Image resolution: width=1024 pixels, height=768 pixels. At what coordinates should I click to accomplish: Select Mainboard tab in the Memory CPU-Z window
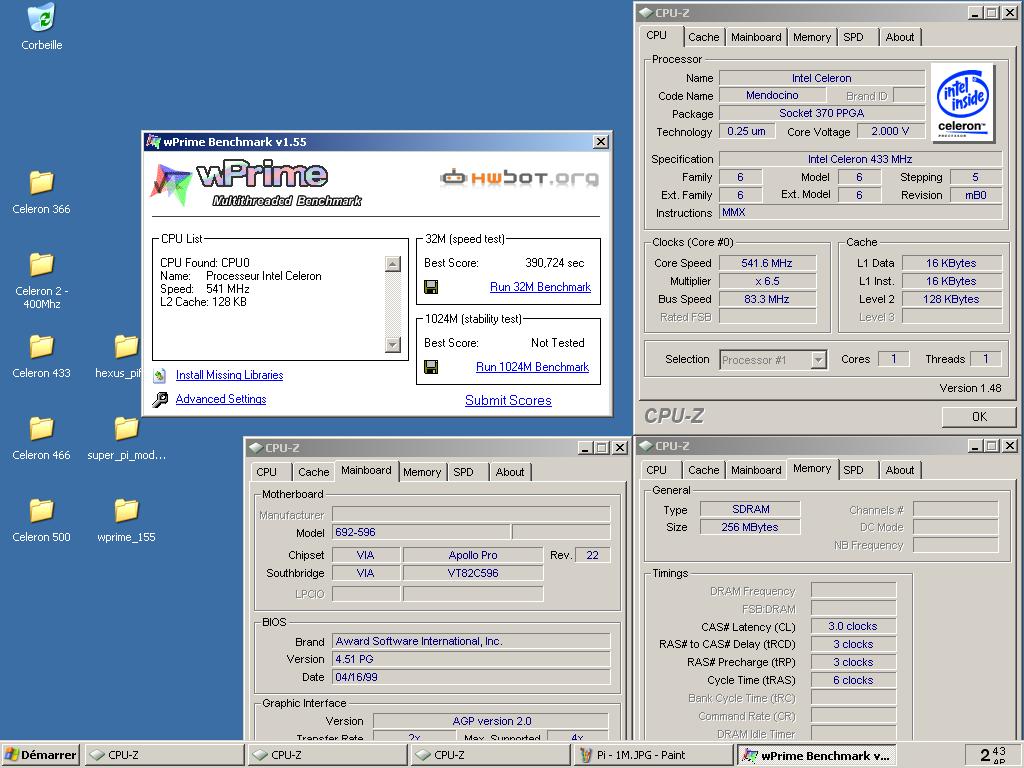point(756,470)
